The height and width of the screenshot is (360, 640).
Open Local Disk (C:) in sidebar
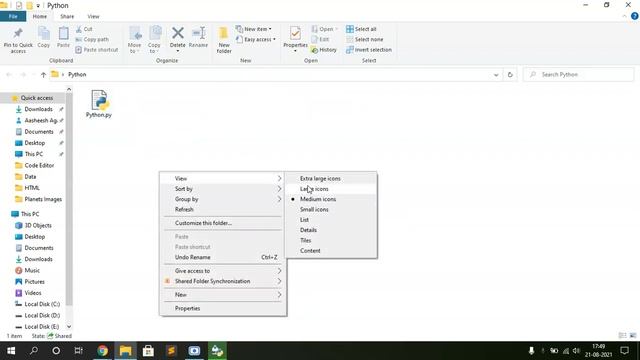click(42, 304)
